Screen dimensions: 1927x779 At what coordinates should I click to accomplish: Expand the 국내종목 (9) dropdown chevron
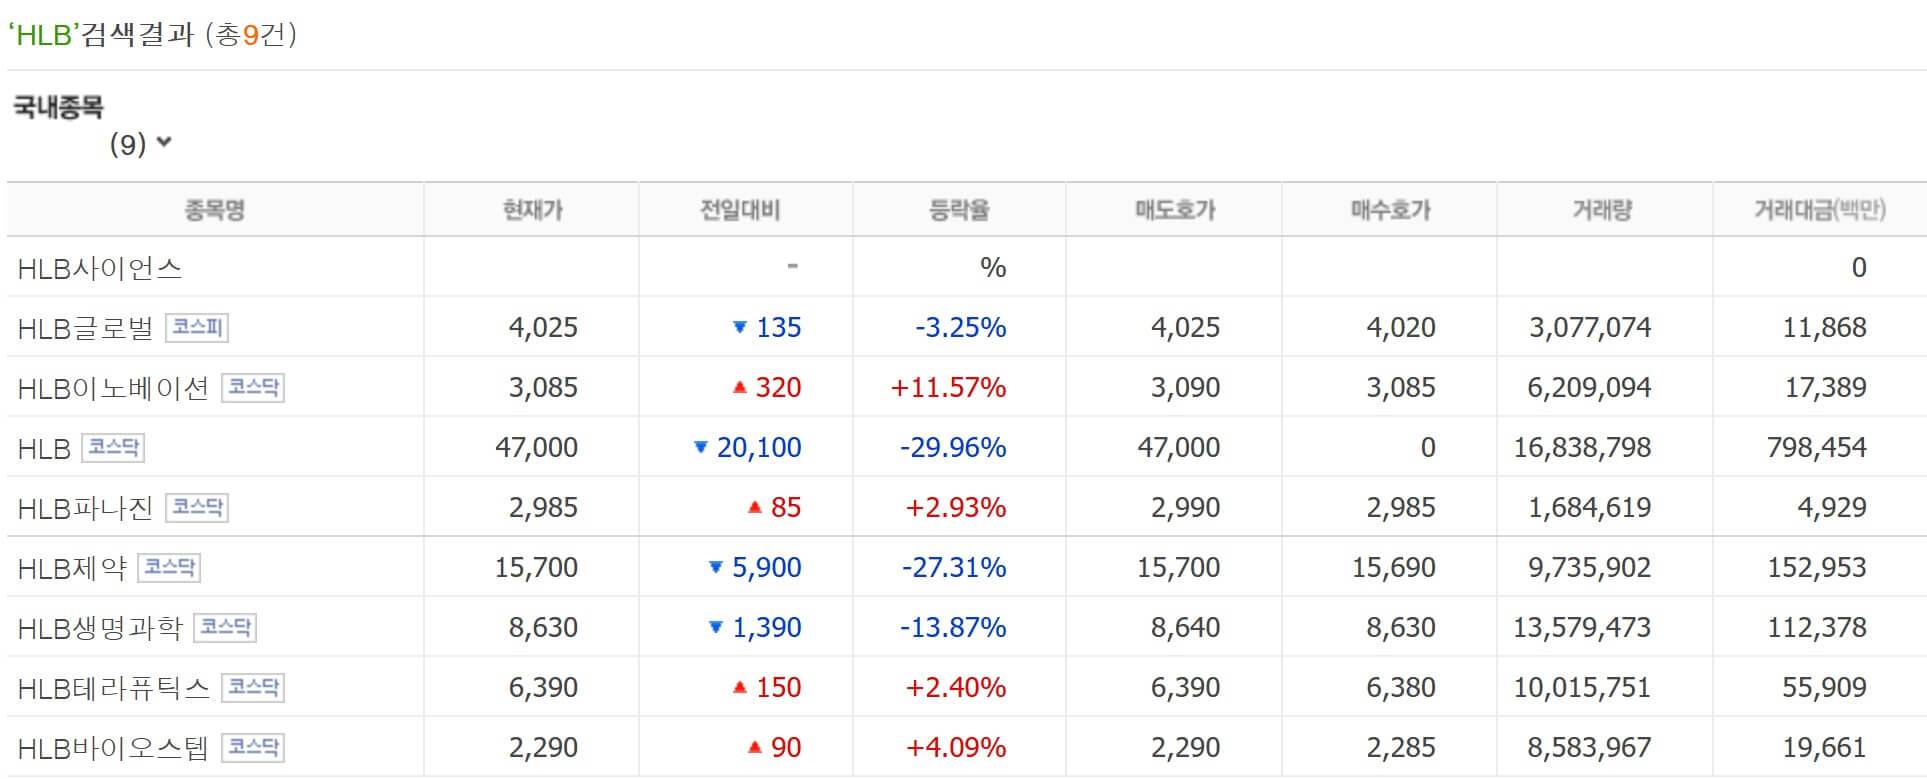click(164, 142)
